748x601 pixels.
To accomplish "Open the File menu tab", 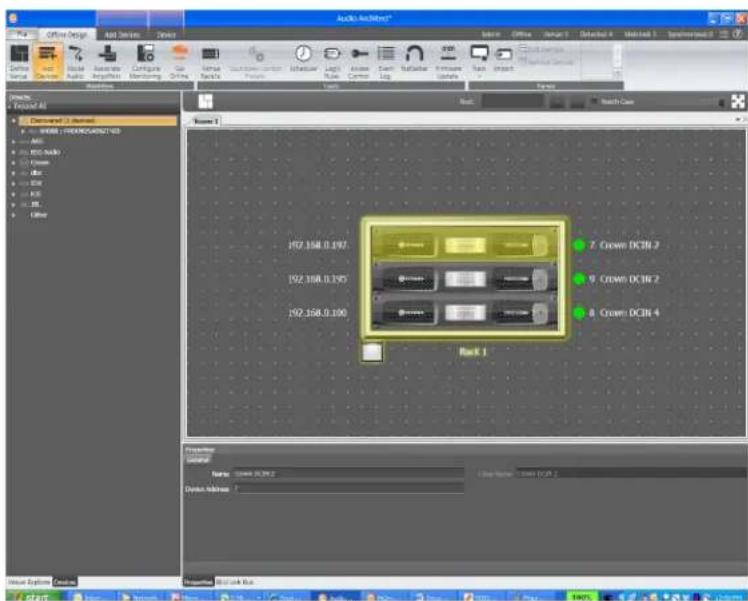I will (x=22, y=34).
